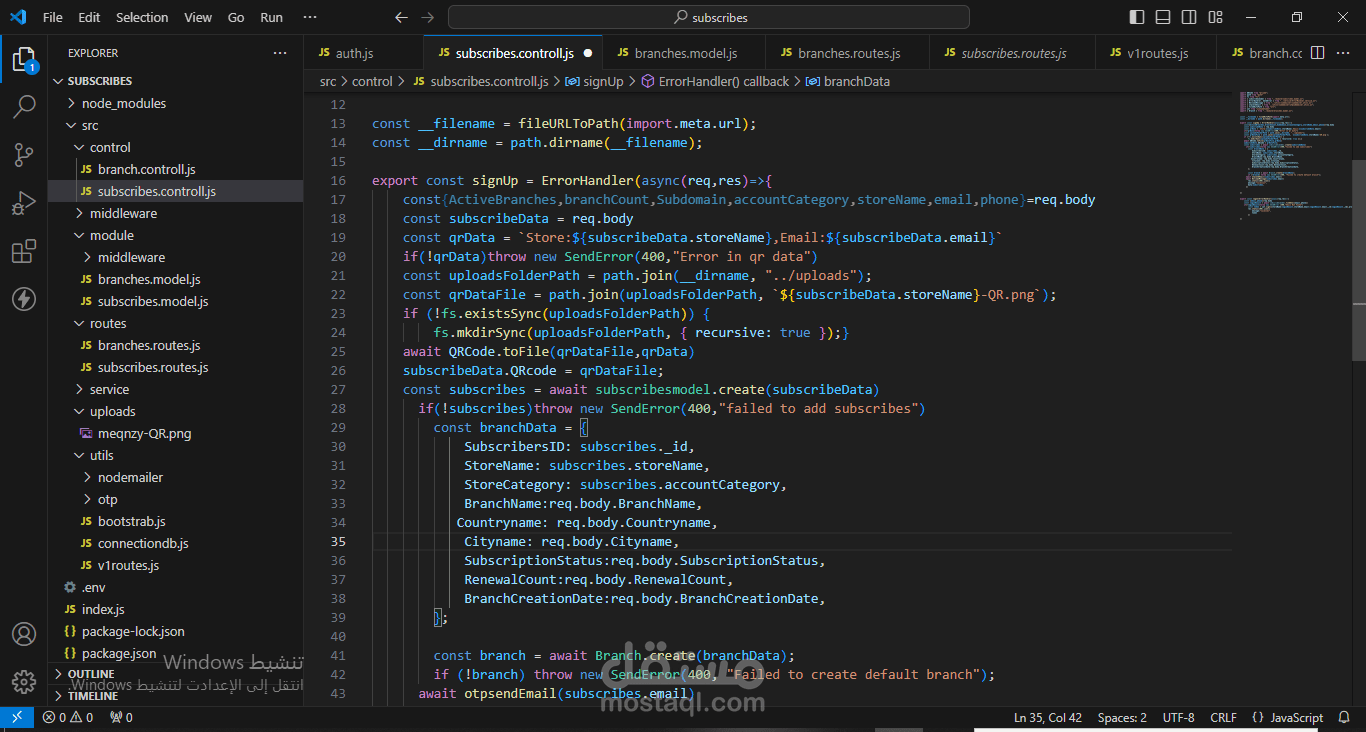Expand the OUTLINE section
This screenshot has width=1366, height=732.
(175, 674)
